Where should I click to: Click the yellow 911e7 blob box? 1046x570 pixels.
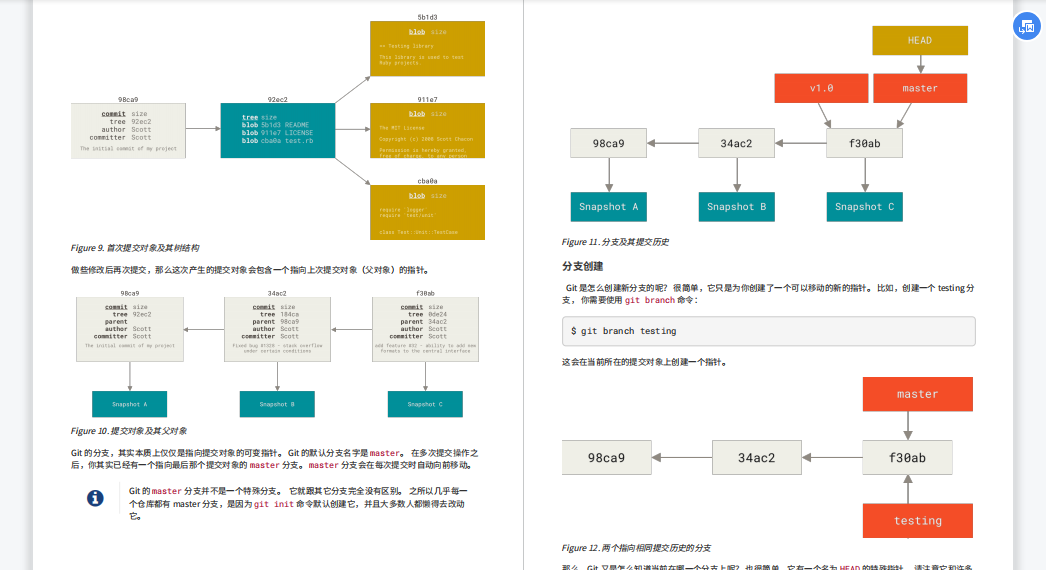428,130
